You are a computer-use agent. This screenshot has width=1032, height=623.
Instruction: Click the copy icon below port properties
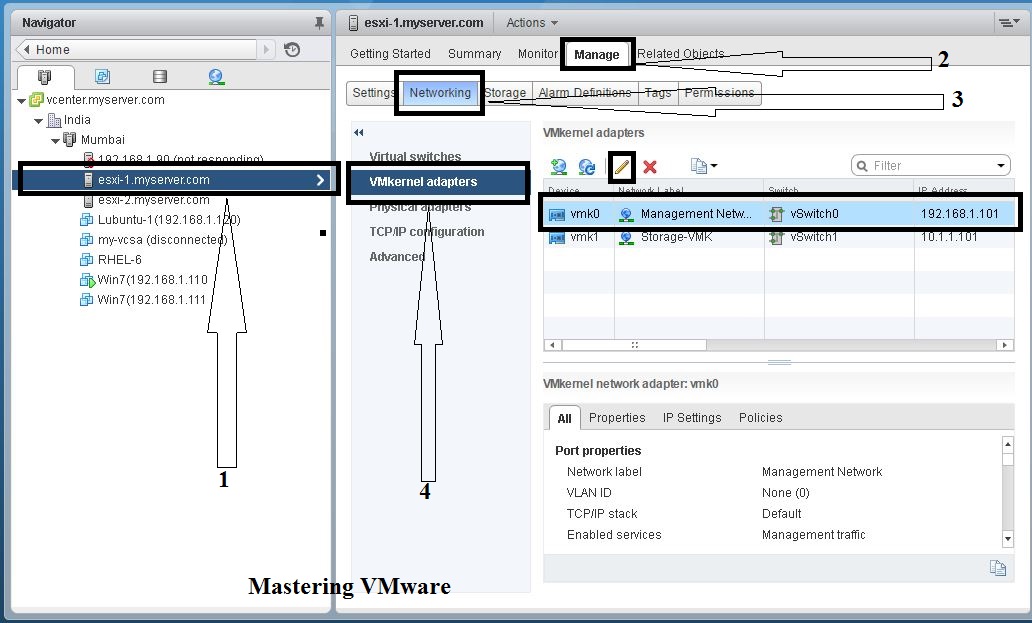point(997,568)
